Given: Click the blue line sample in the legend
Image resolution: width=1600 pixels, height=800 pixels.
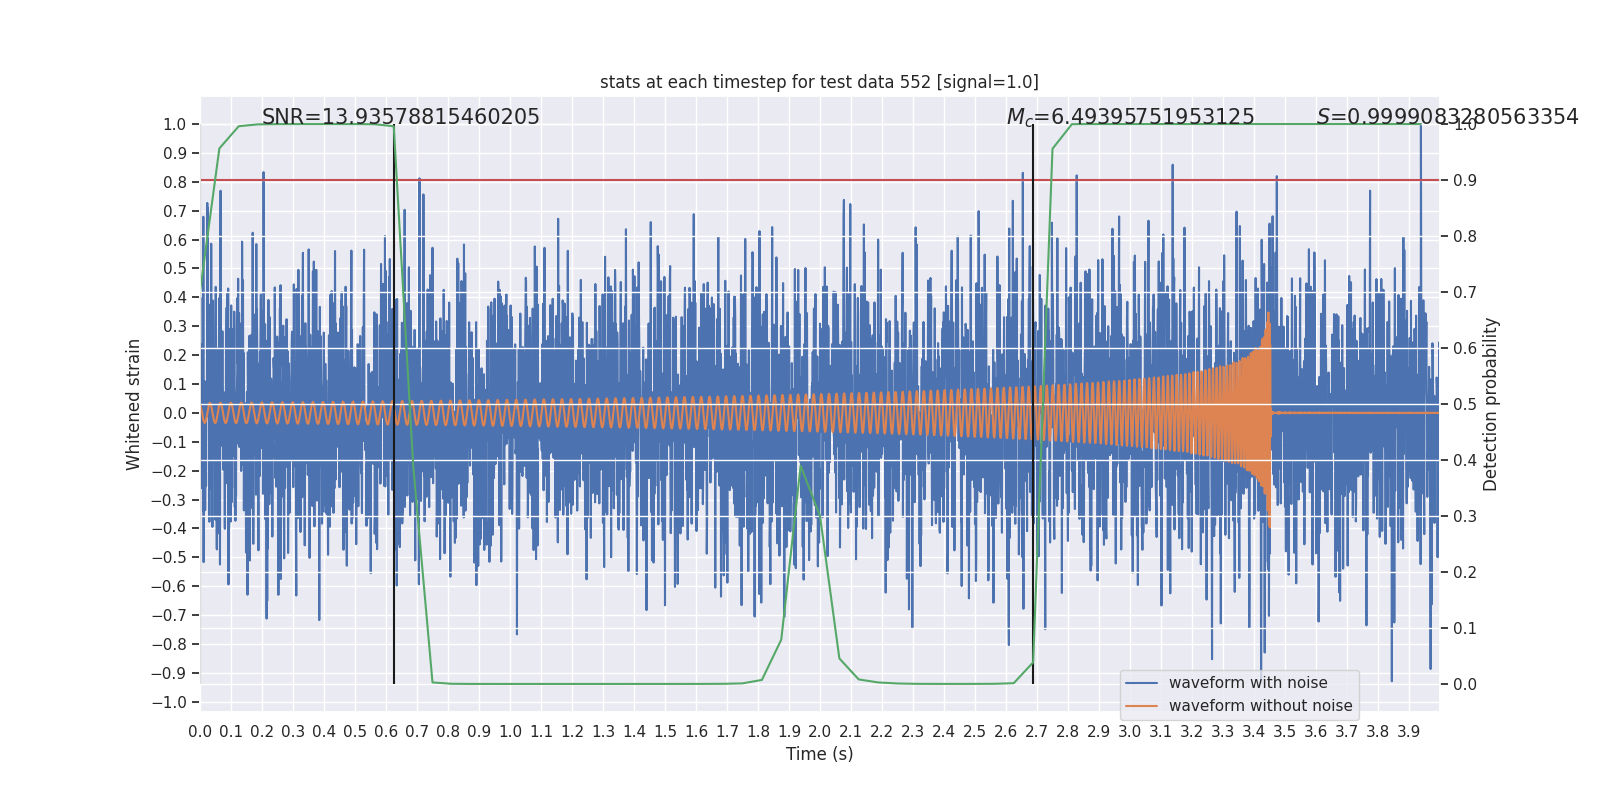Looking at the screenshot, I should (x=1141, y=683).
